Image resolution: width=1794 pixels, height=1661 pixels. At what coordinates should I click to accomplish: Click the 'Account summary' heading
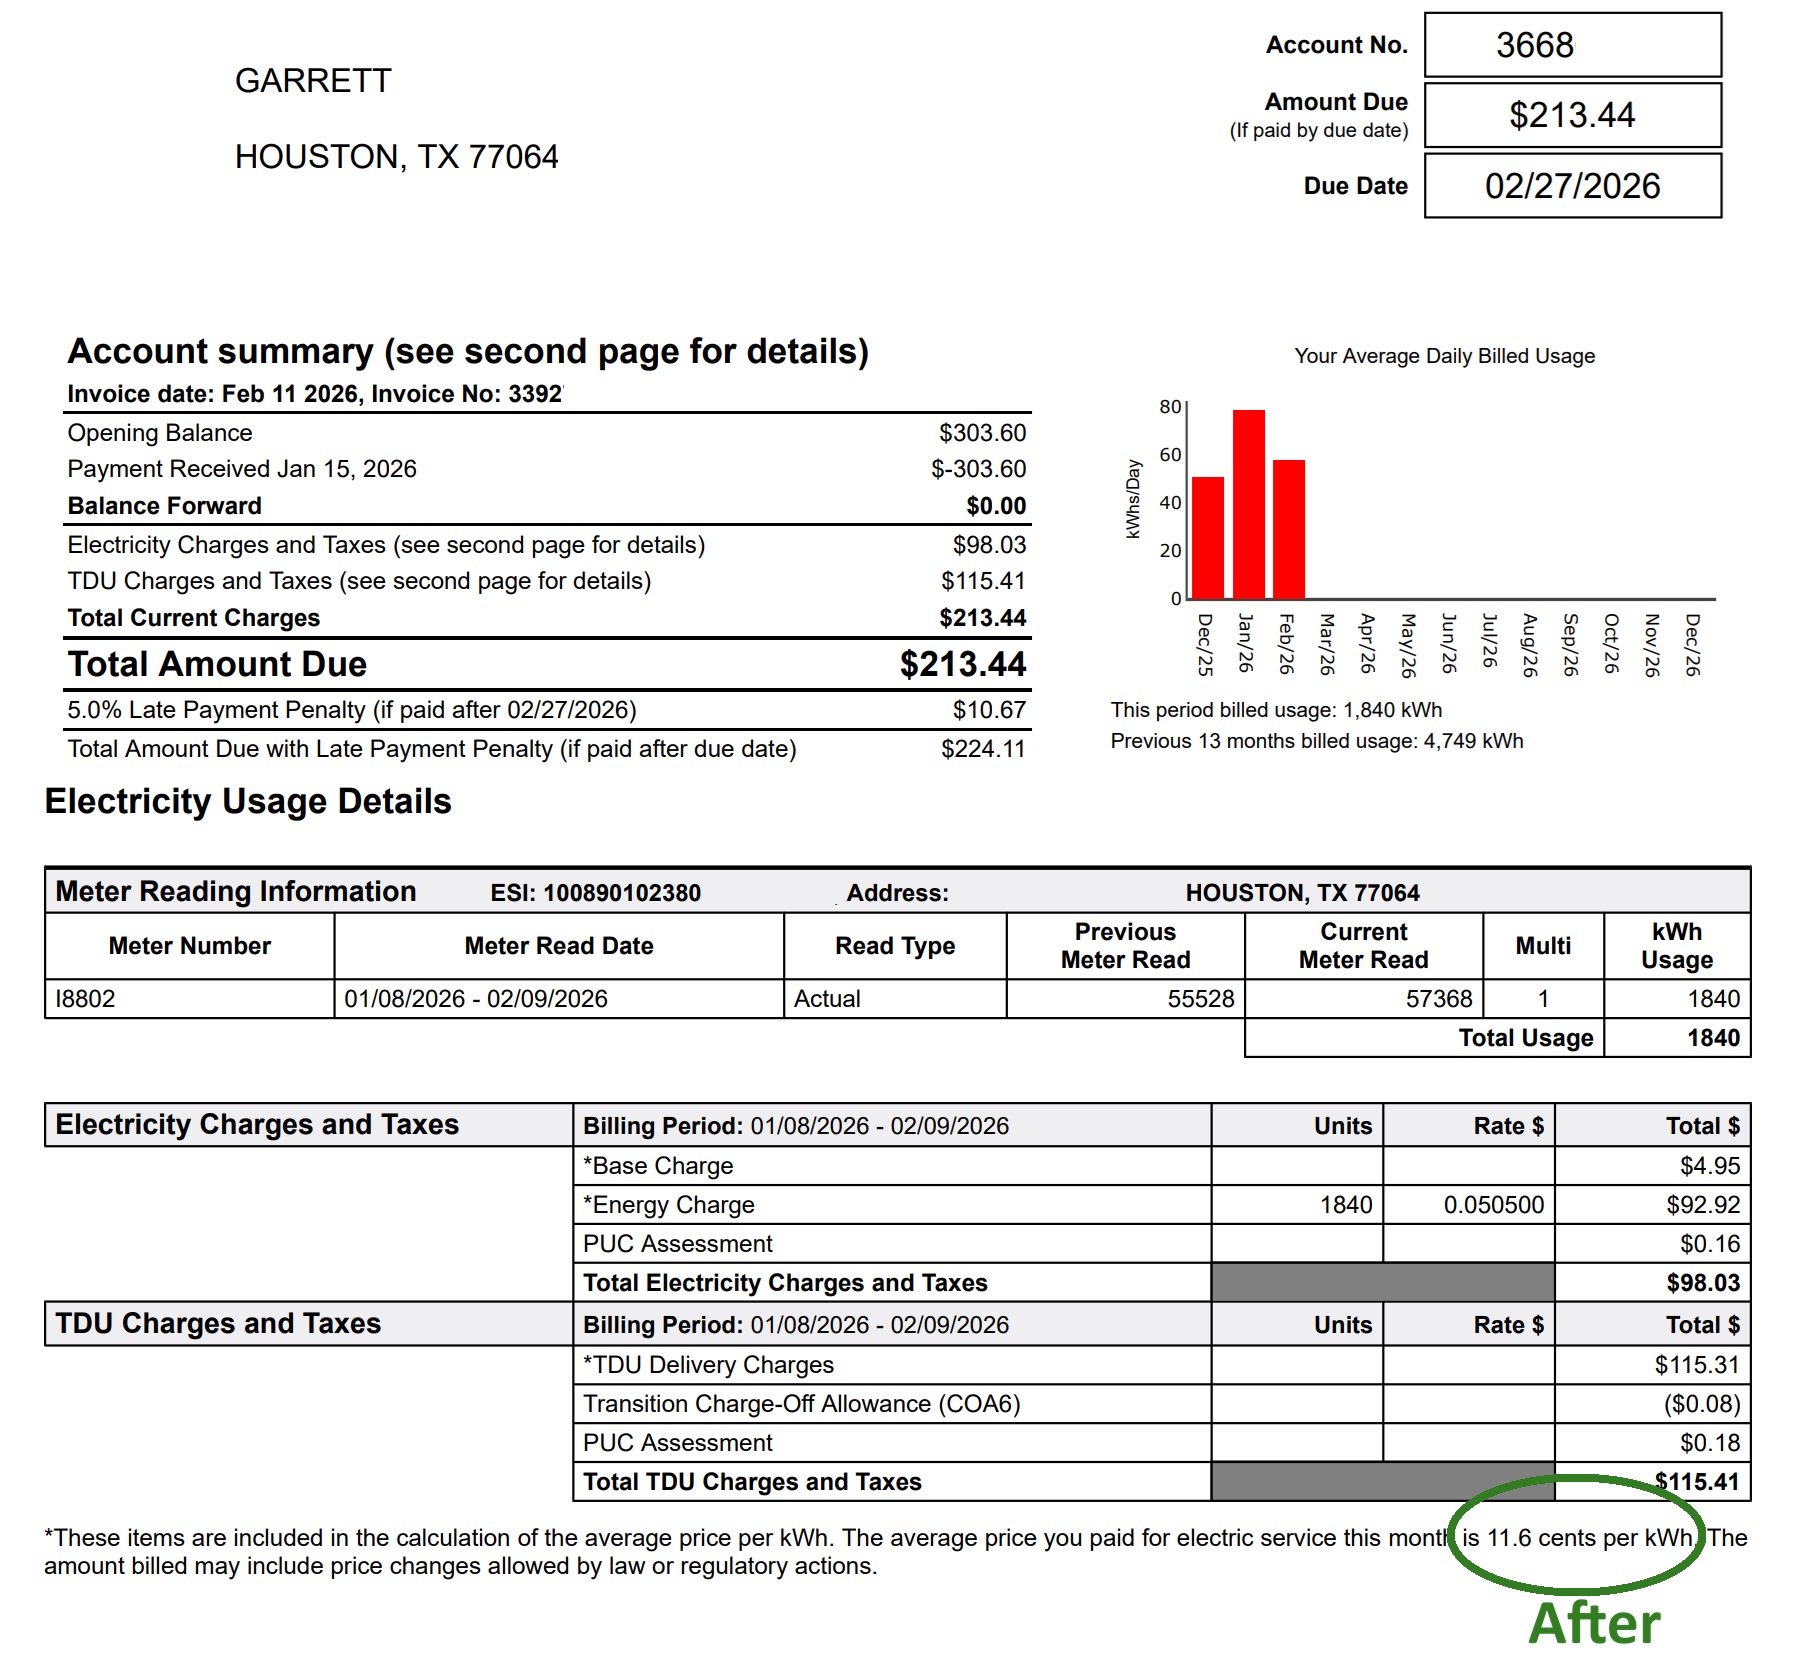(x=467, y=352)
